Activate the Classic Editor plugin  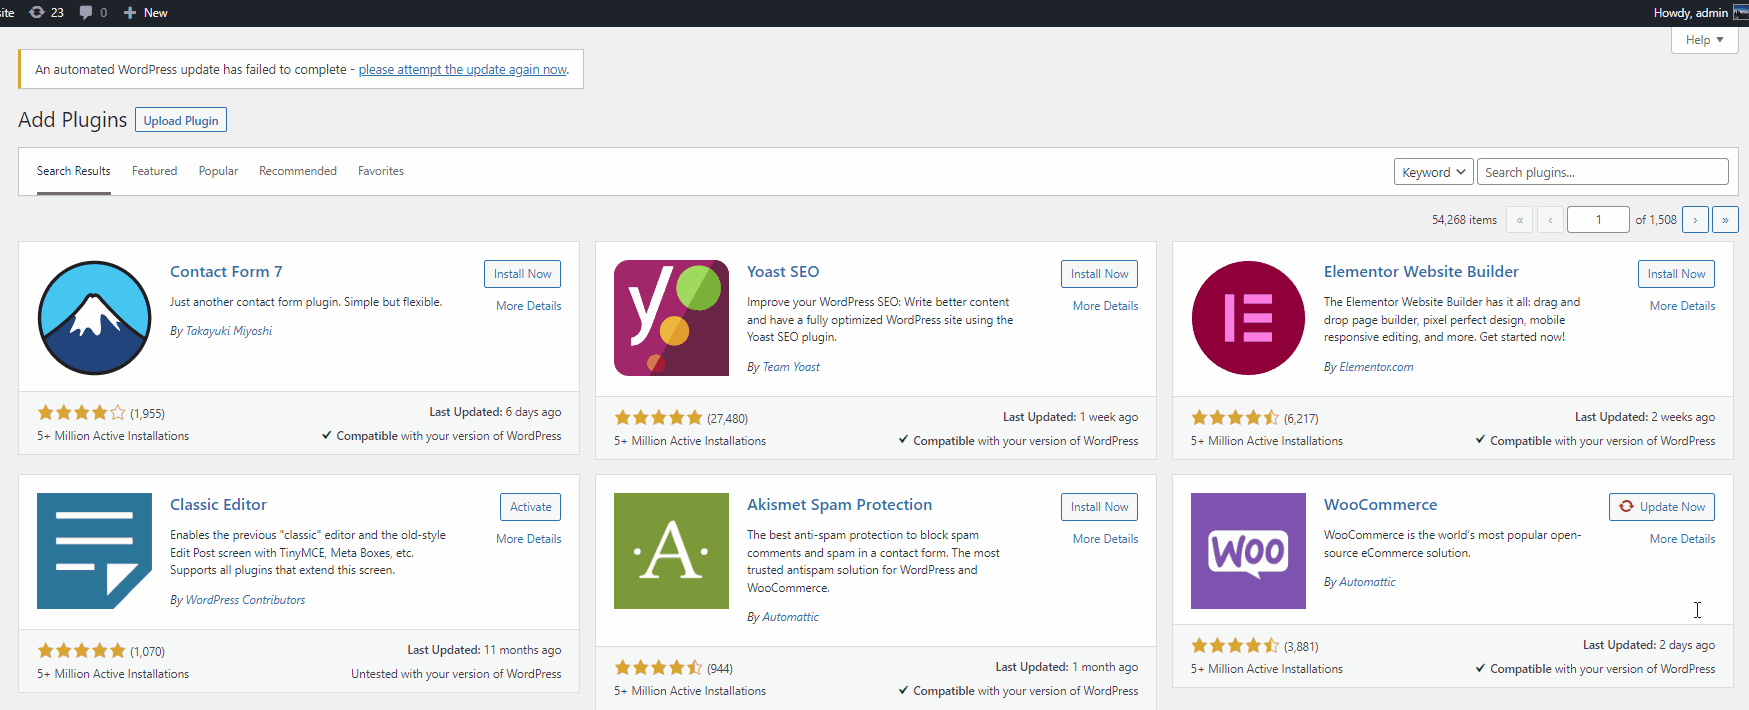(x=530, y=507)
